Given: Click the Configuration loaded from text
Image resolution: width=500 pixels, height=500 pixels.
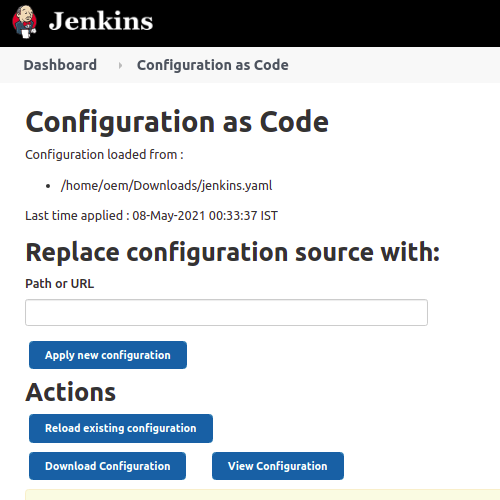Looking at the screenshot, I should click(104, 155).
